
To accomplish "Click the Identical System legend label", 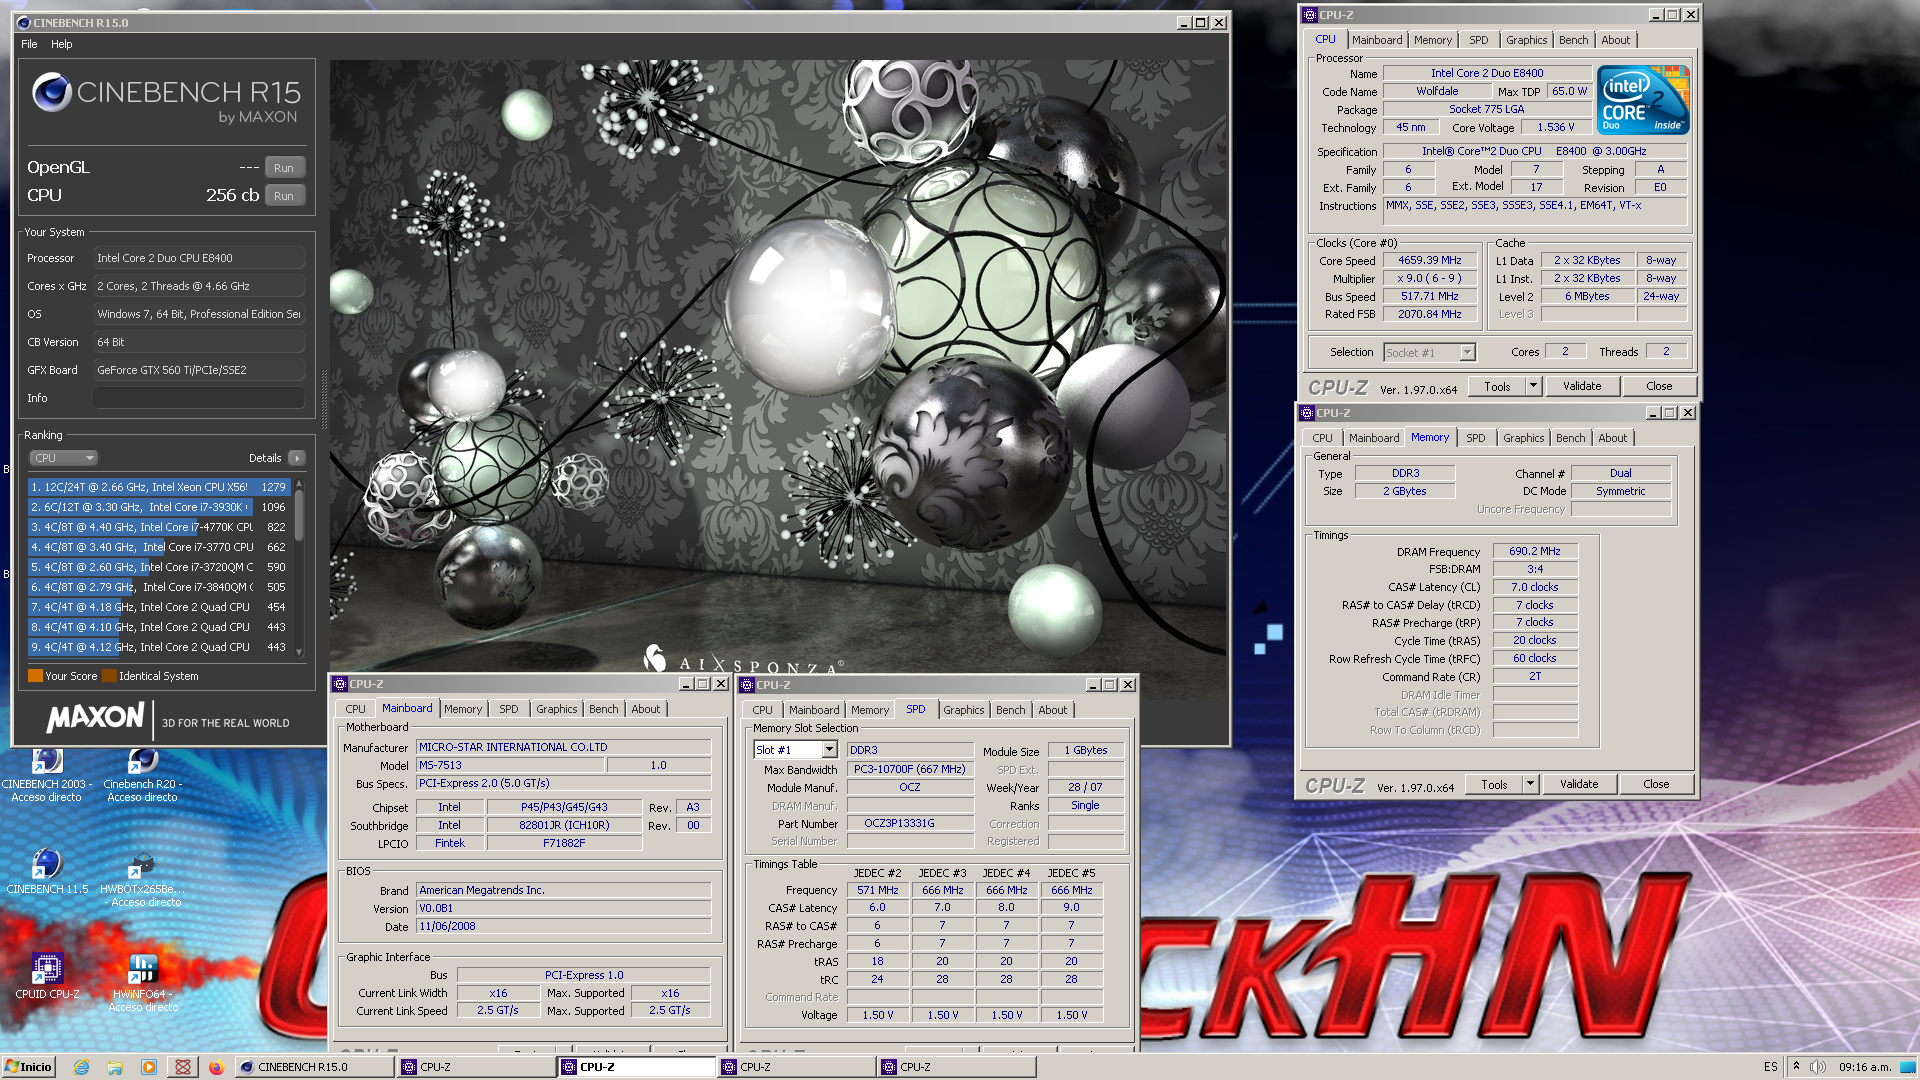I will [159, 676].
